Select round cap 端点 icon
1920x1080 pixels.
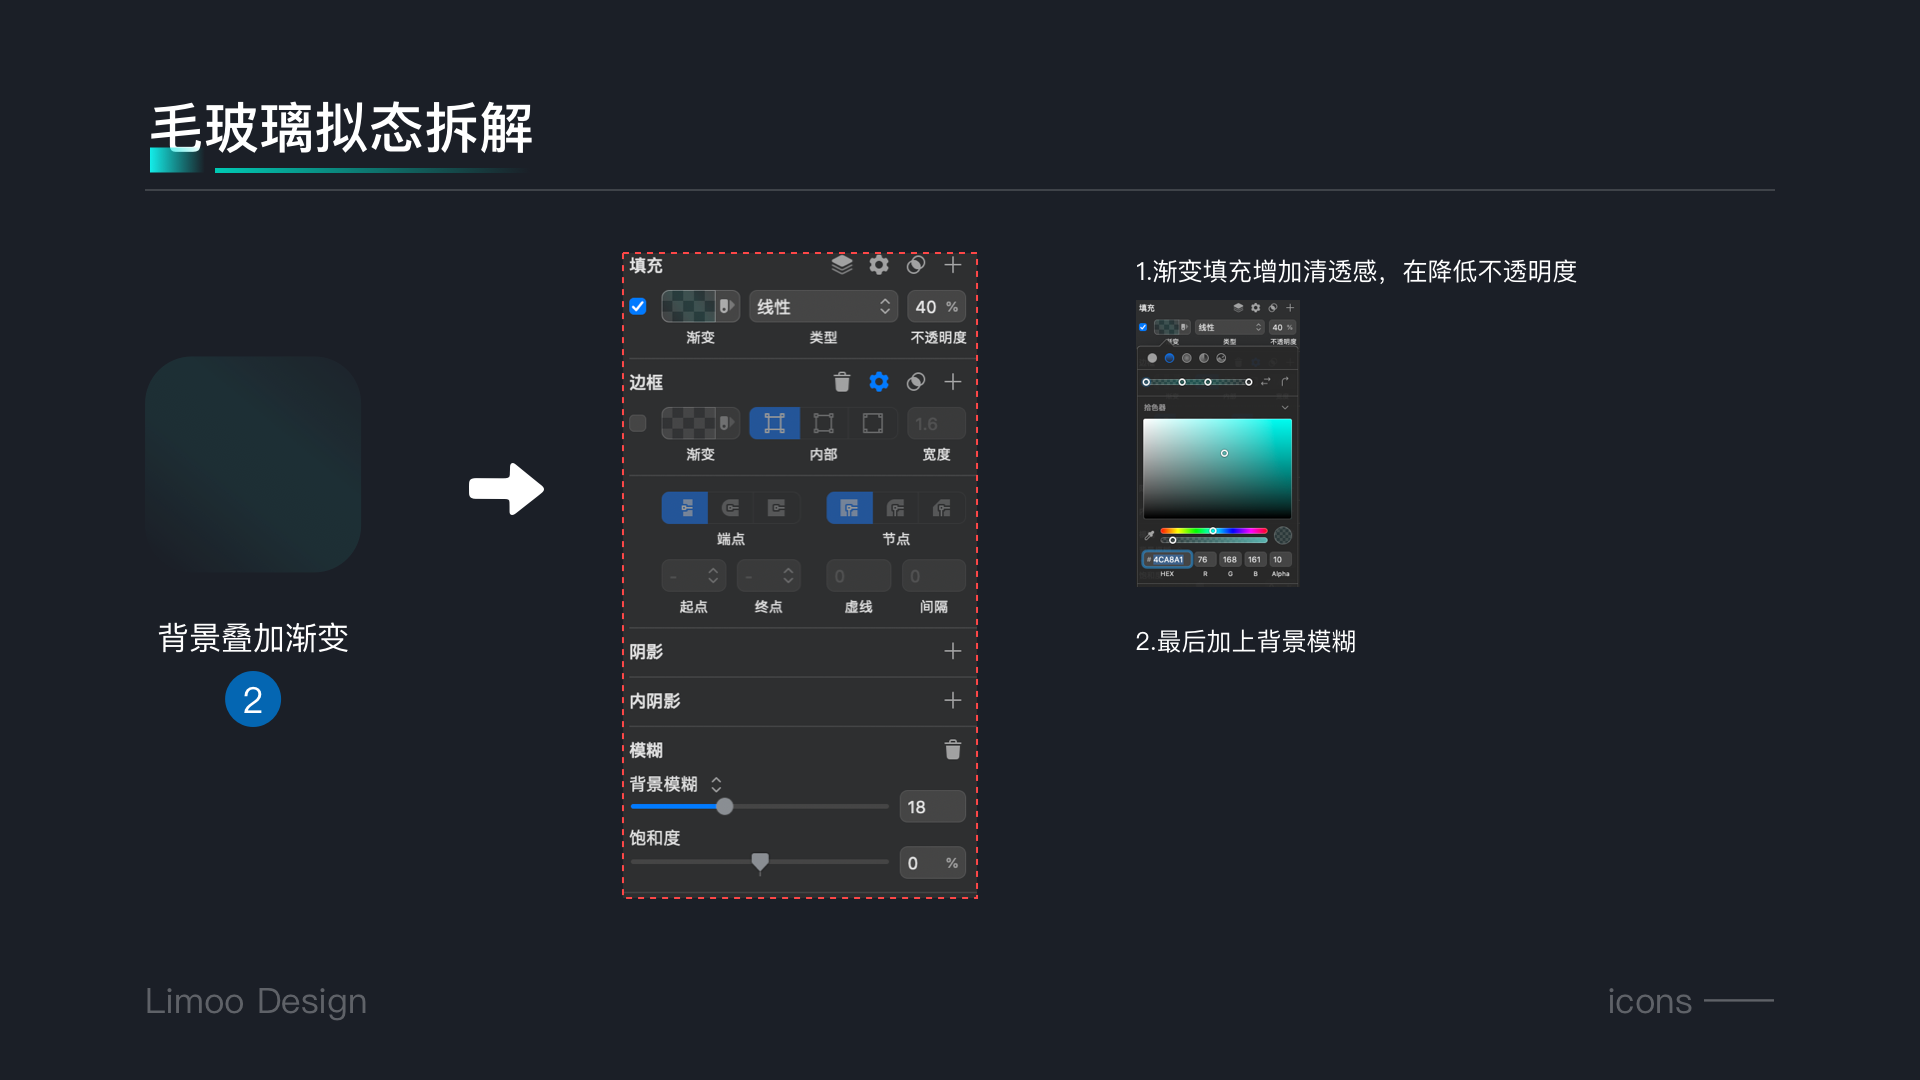(731, 508)
